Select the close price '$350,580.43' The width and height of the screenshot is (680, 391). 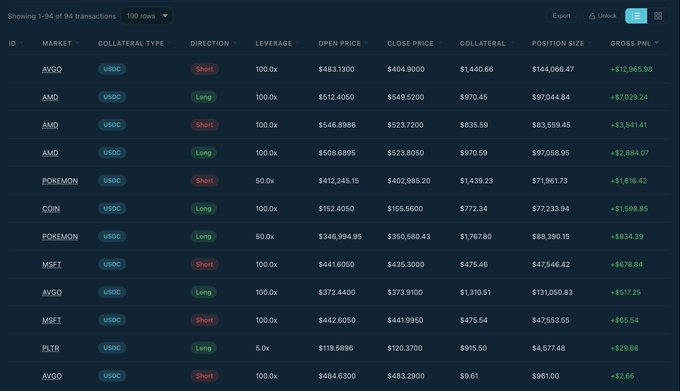click(x=409, y=237)
